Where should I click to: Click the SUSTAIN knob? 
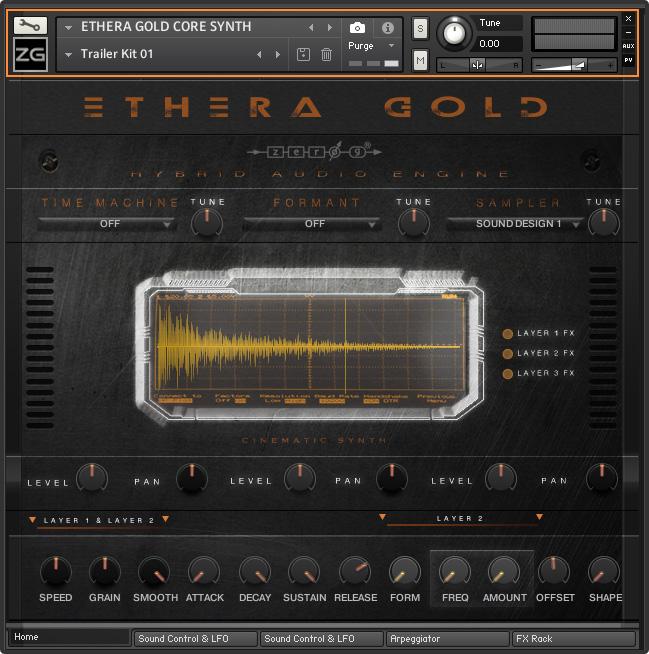(x=304, y=571)
